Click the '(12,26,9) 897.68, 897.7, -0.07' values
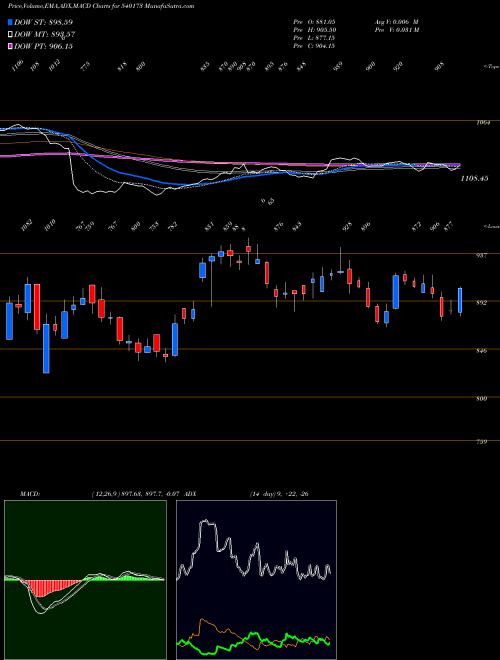 click(x=136, y=494)
